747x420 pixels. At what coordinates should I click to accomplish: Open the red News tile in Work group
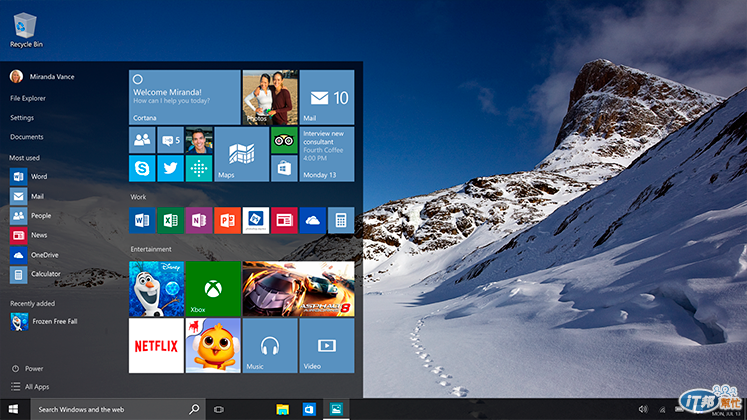[x=284, y=220]
